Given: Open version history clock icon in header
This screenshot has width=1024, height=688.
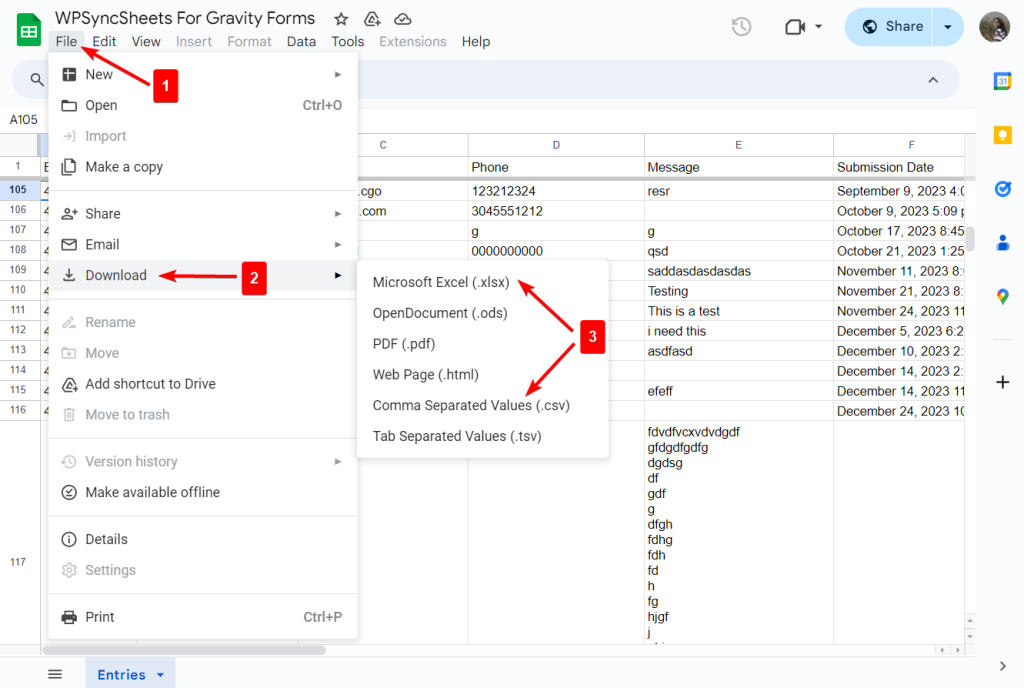Looking at the screenshot, I should (x=741, y=27).
